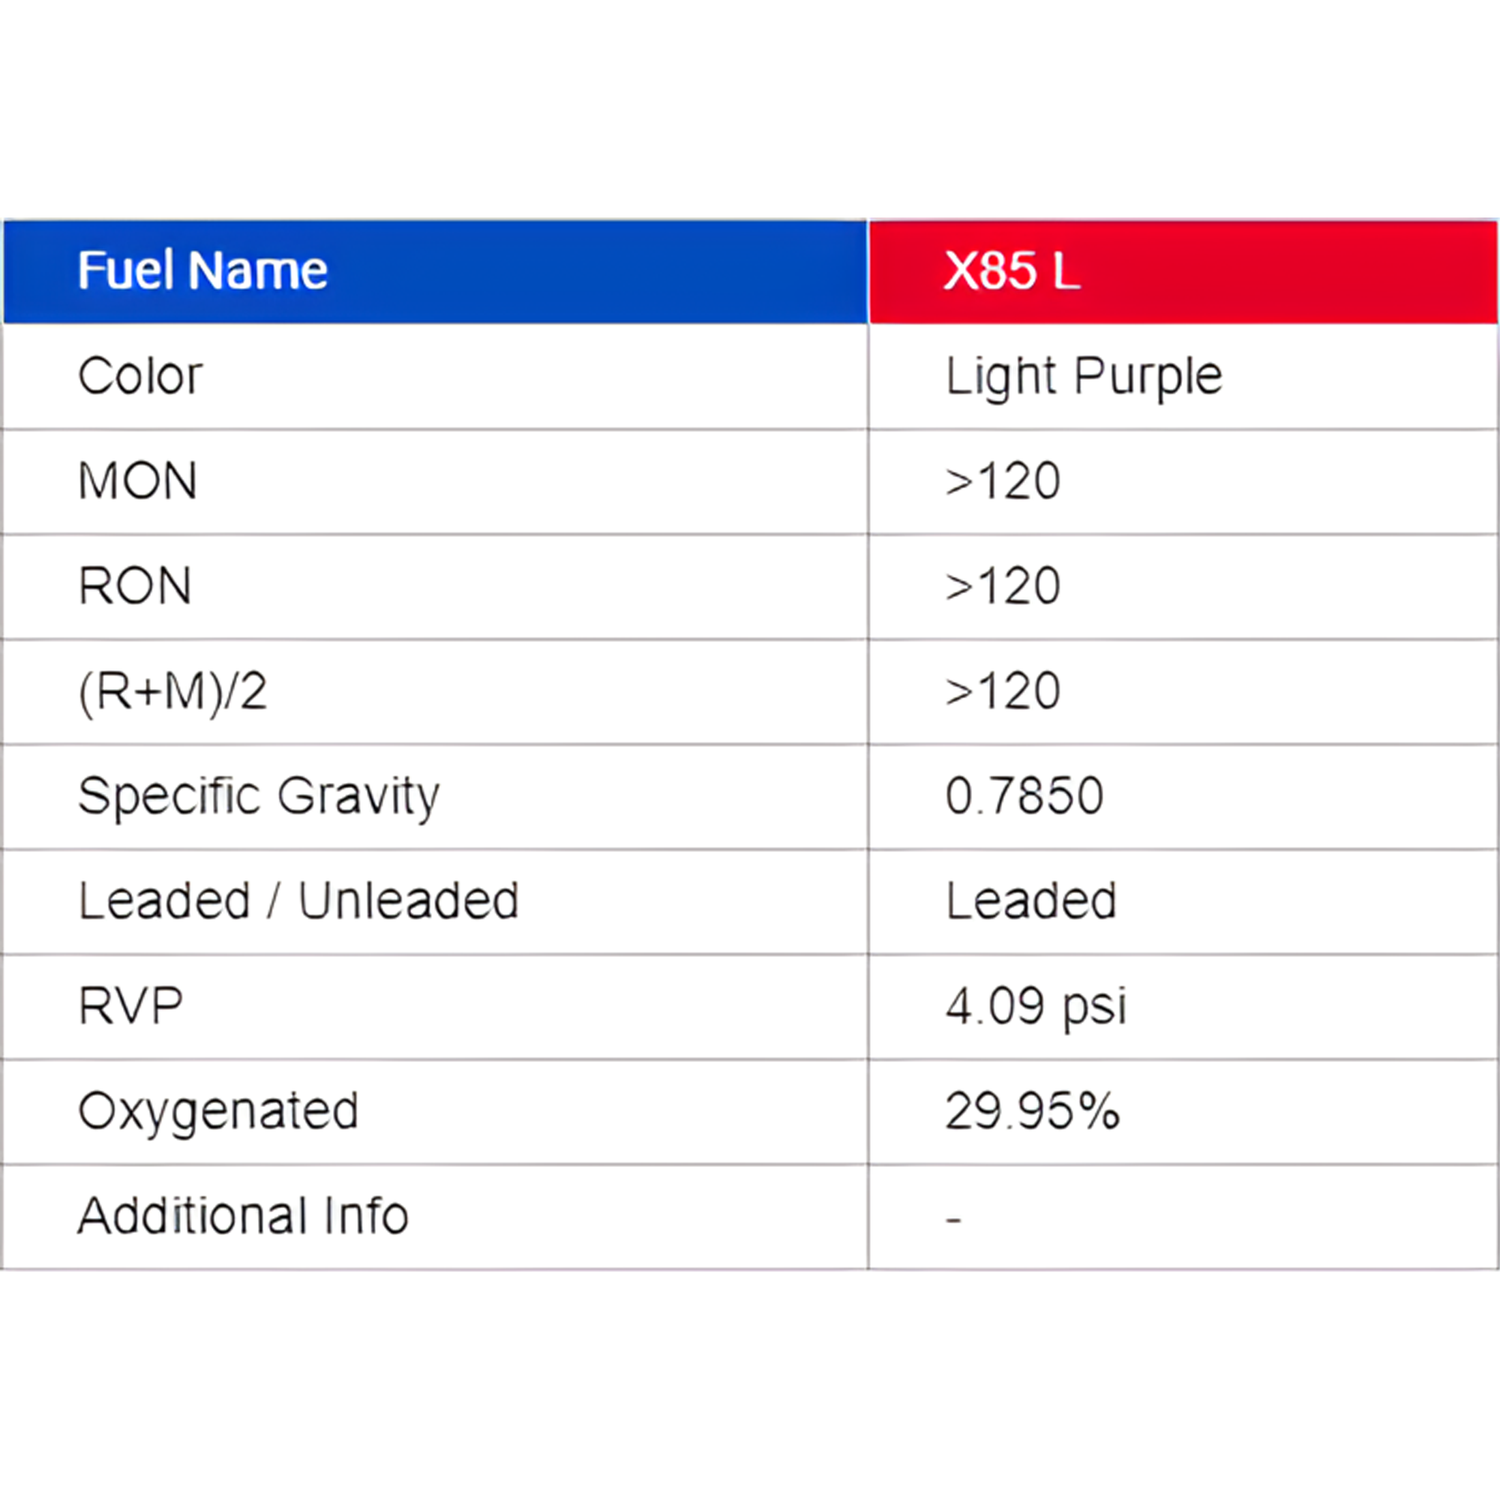Image resolution: width=1500 pixels, height=1500 pixels.
Task: Click the 4.09 psi value
Action: [x=1036, y=1006]
